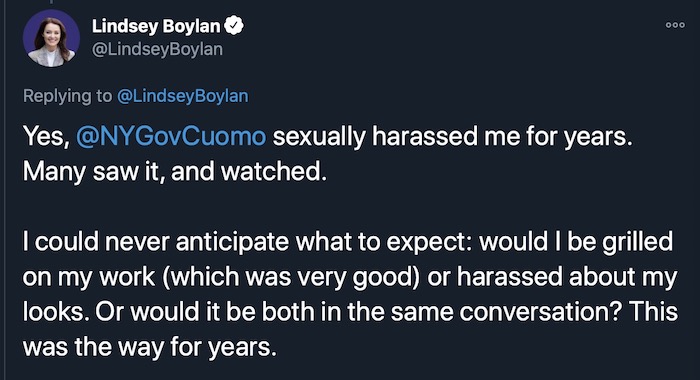Click the final line "was the way for years."
Viewport: 700px width, 380px height.
[x=150, y=347]
